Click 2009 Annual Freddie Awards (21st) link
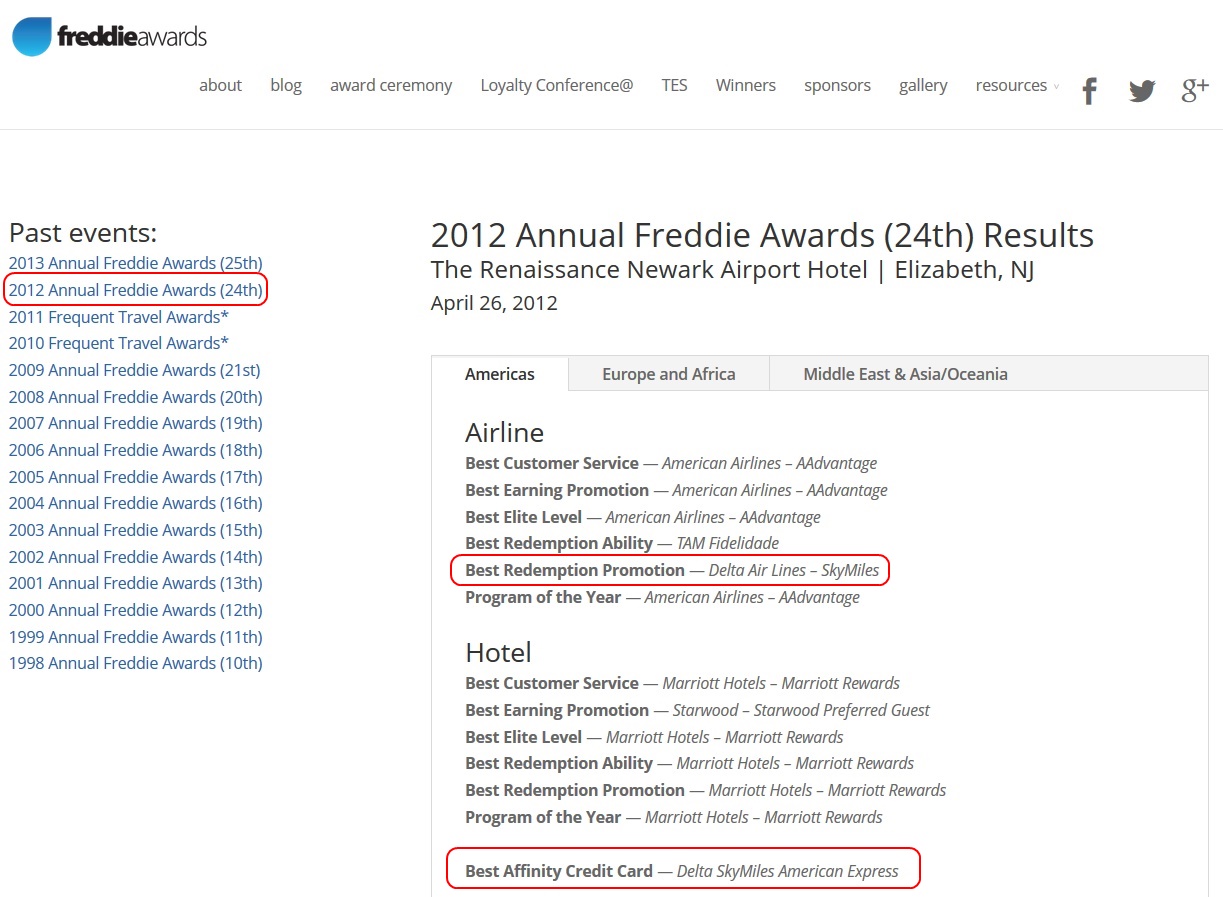The image size is (1223, 897). tap(134, 370)
